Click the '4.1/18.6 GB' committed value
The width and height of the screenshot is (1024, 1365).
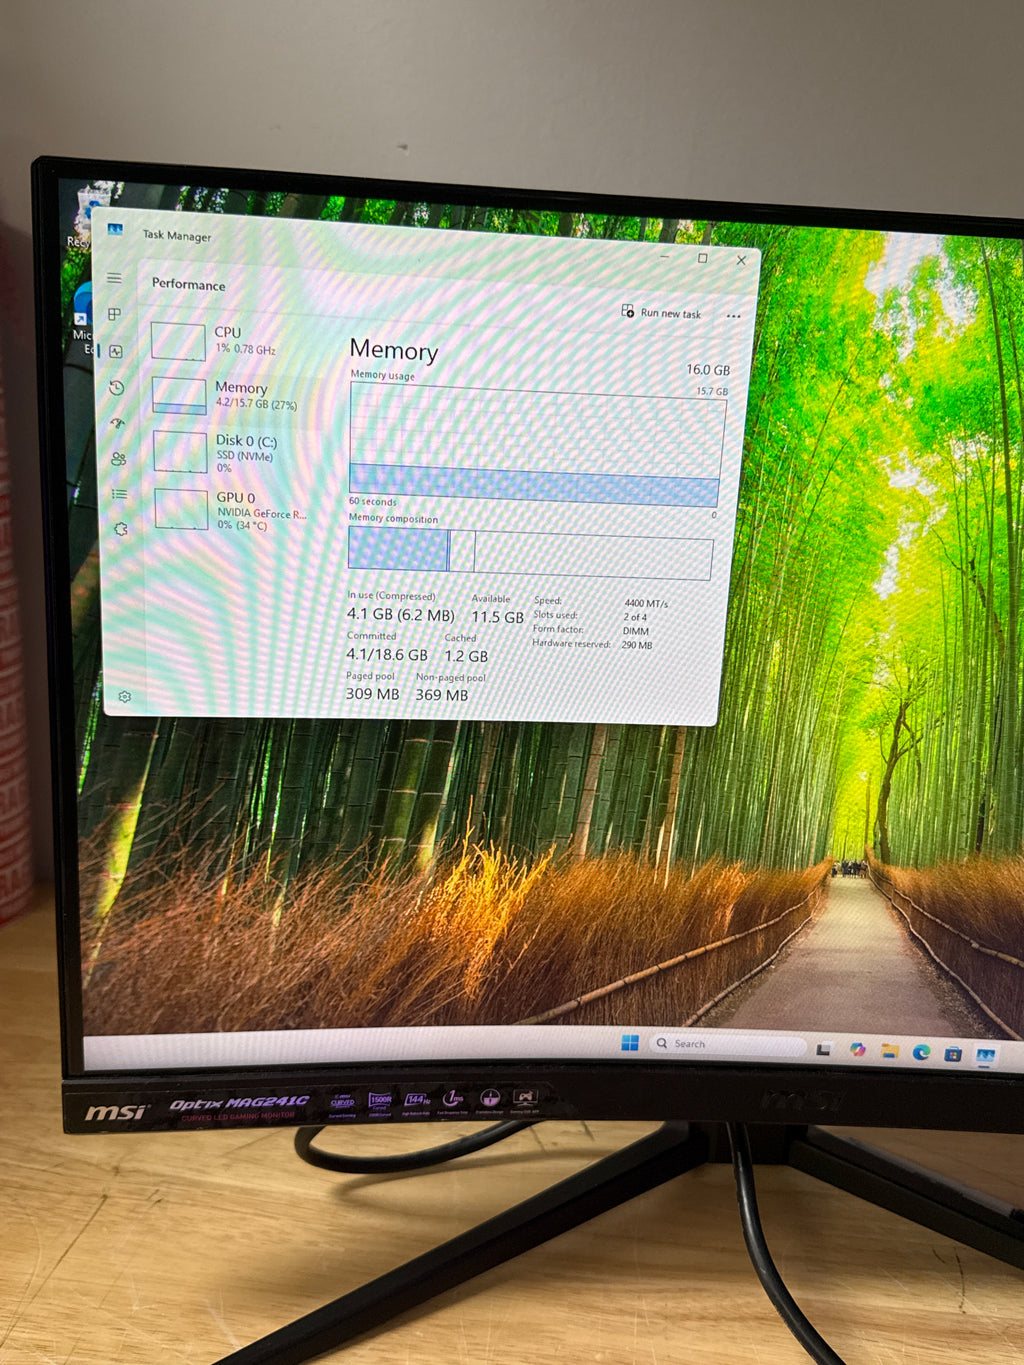[386, 654]
